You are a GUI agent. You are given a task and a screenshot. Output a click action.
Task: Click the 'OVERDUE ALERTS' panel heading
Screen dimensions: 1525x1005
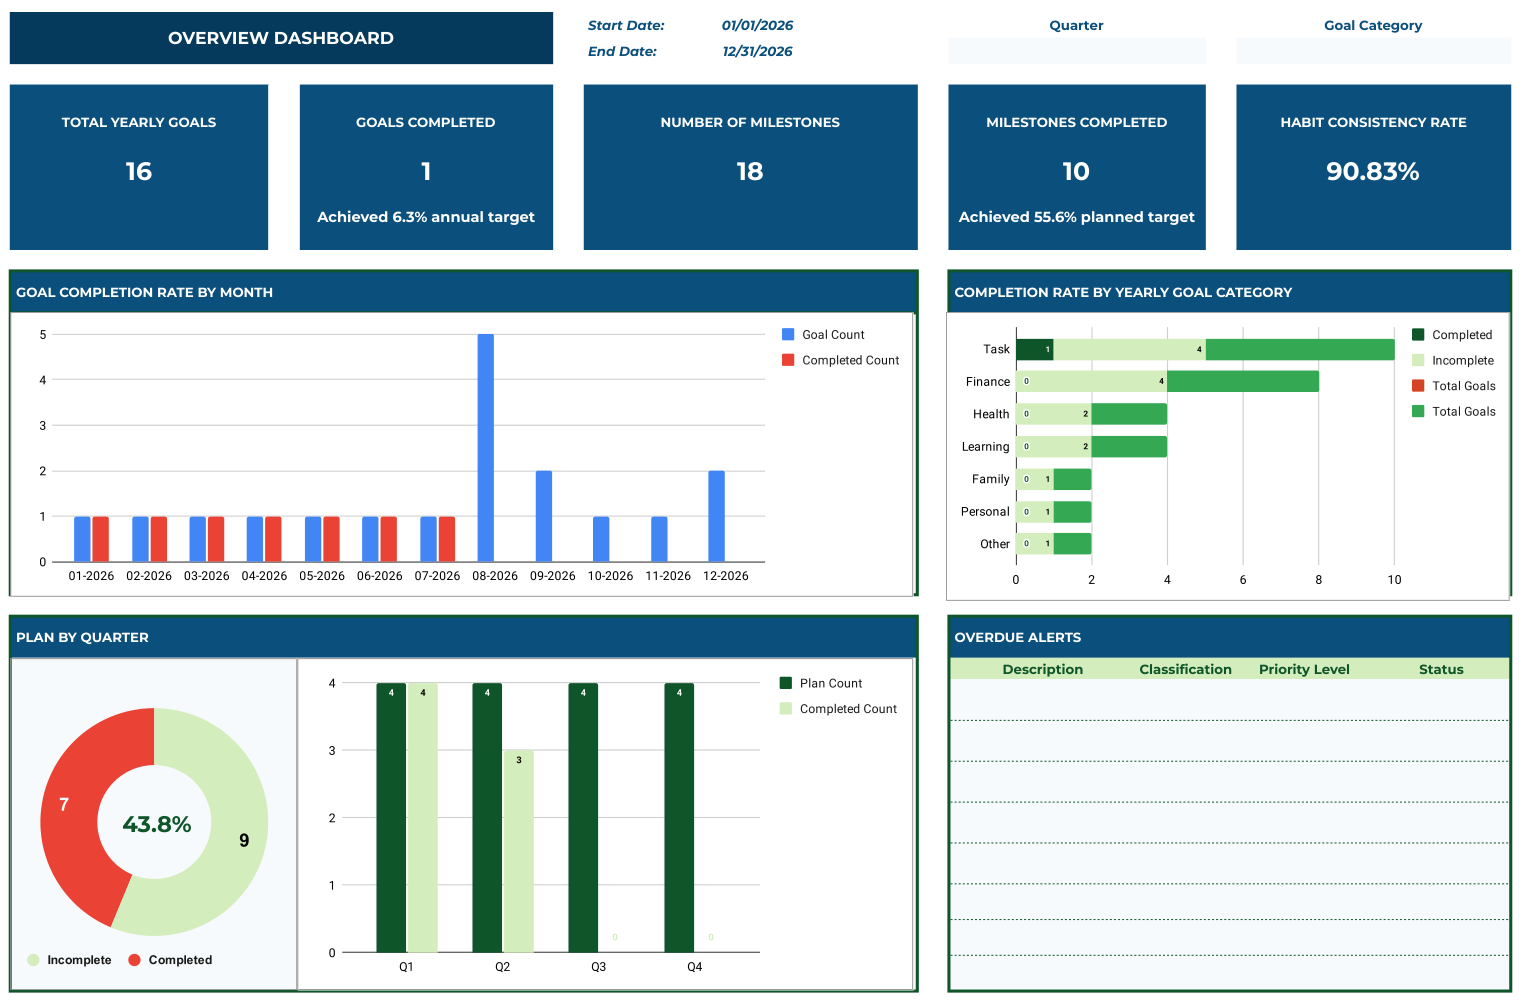click(1018, 637)
